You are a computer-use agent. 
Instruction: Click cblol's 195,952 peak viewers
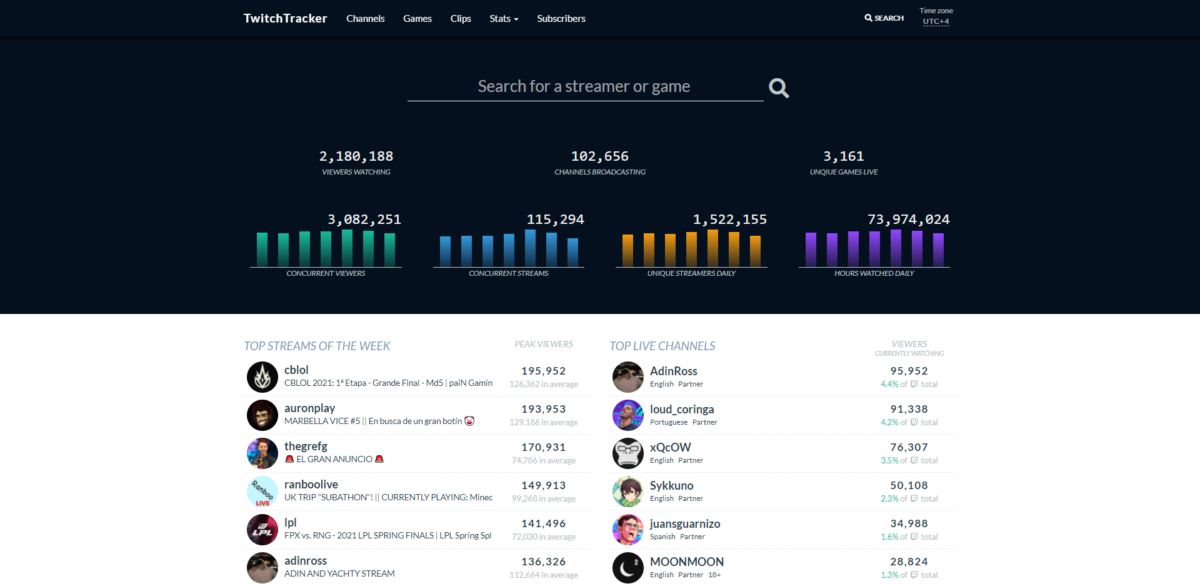click(544, 370)
